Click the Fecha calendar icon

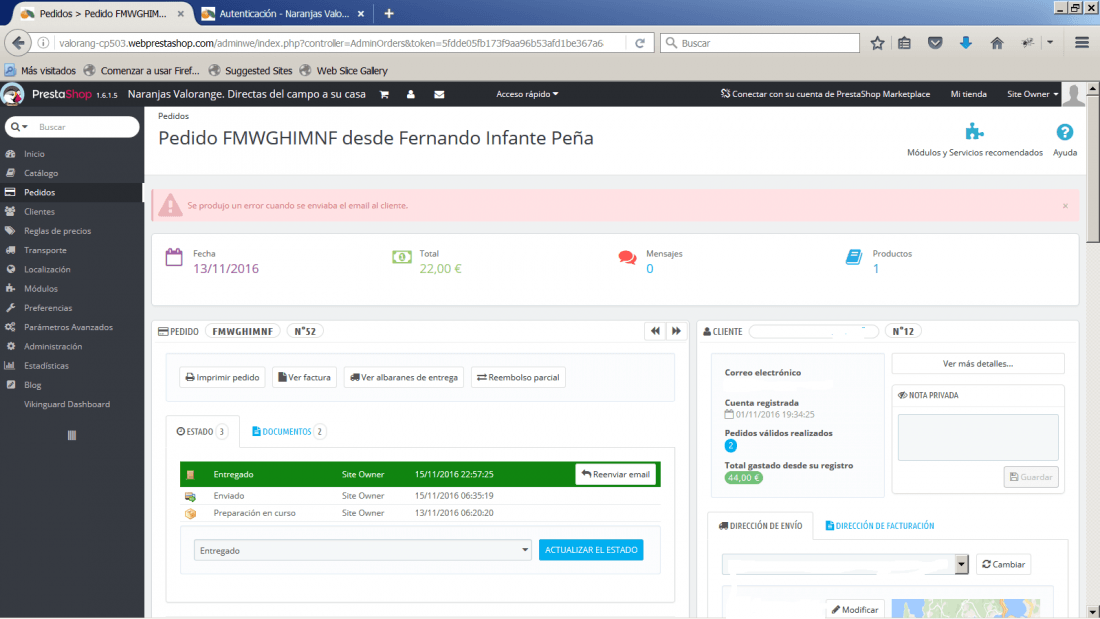pos(174,257)
